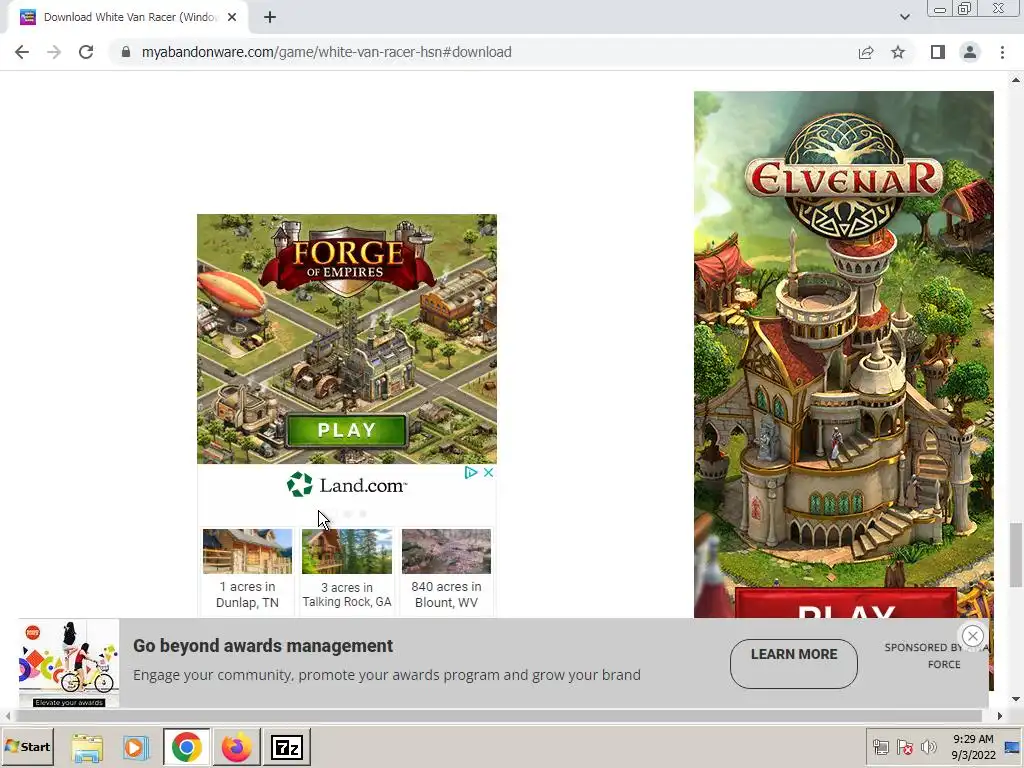
Task: Open the Land.com logo link
Action: (347, 485)
